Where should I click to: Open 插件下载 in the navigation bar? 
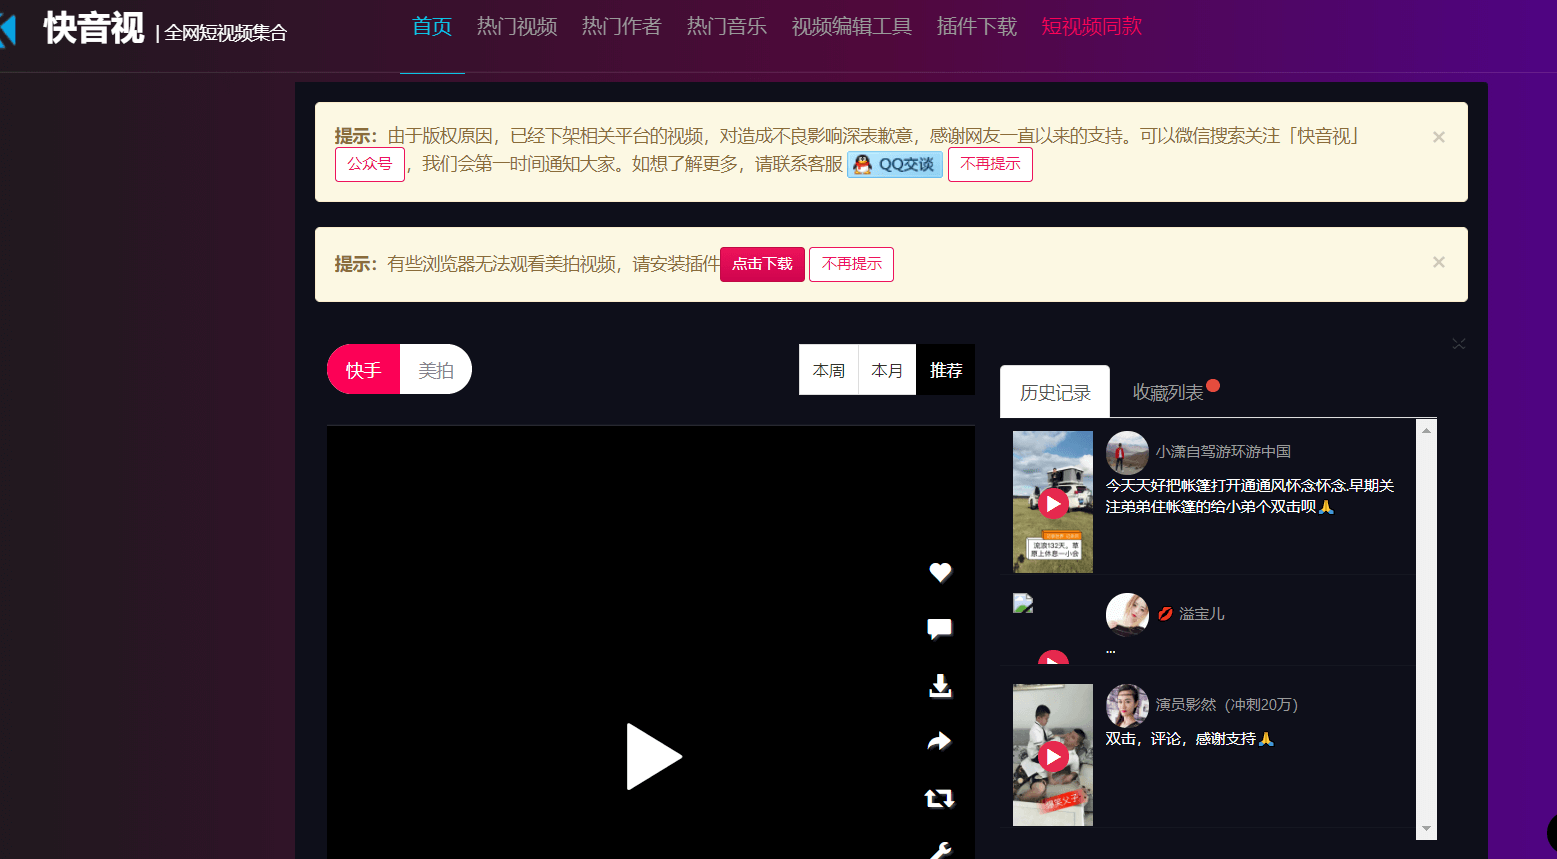click(x=977, y=27)
